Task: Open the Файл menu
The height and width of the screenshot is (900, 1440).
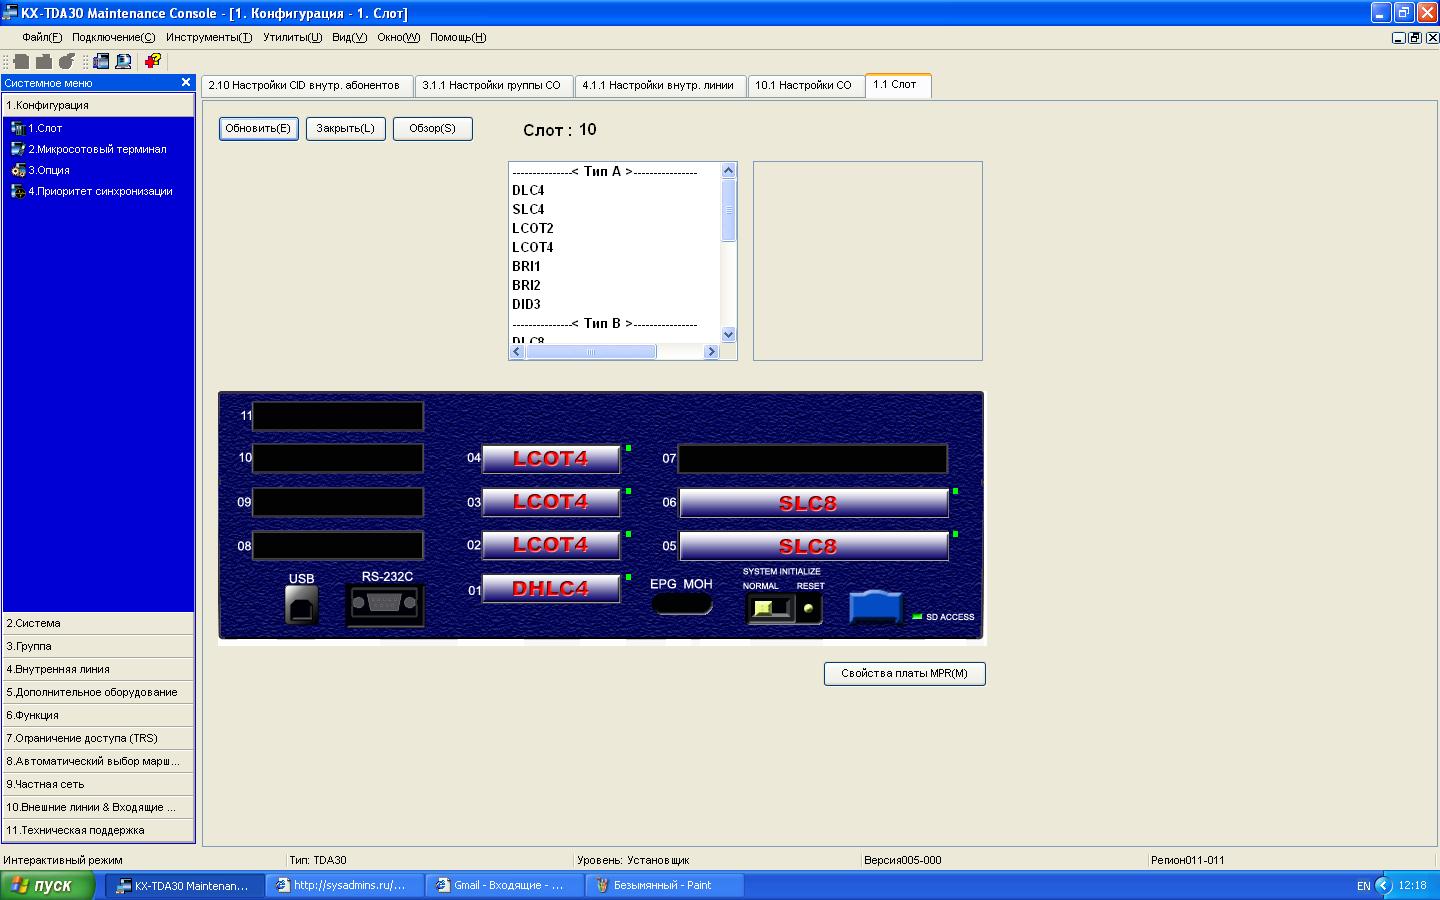Action: tap(42, 37)
